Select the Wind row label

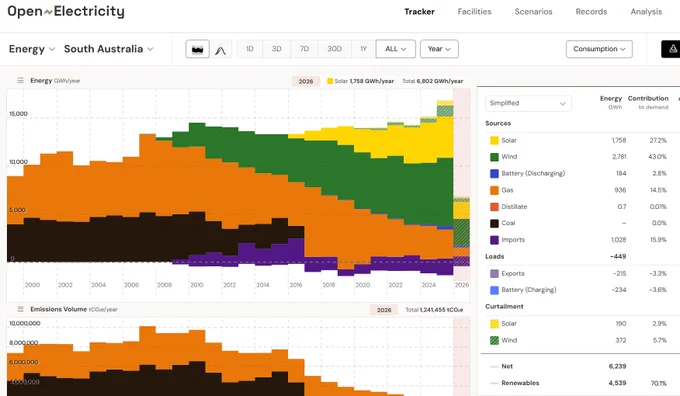click(x=509, y=157)
